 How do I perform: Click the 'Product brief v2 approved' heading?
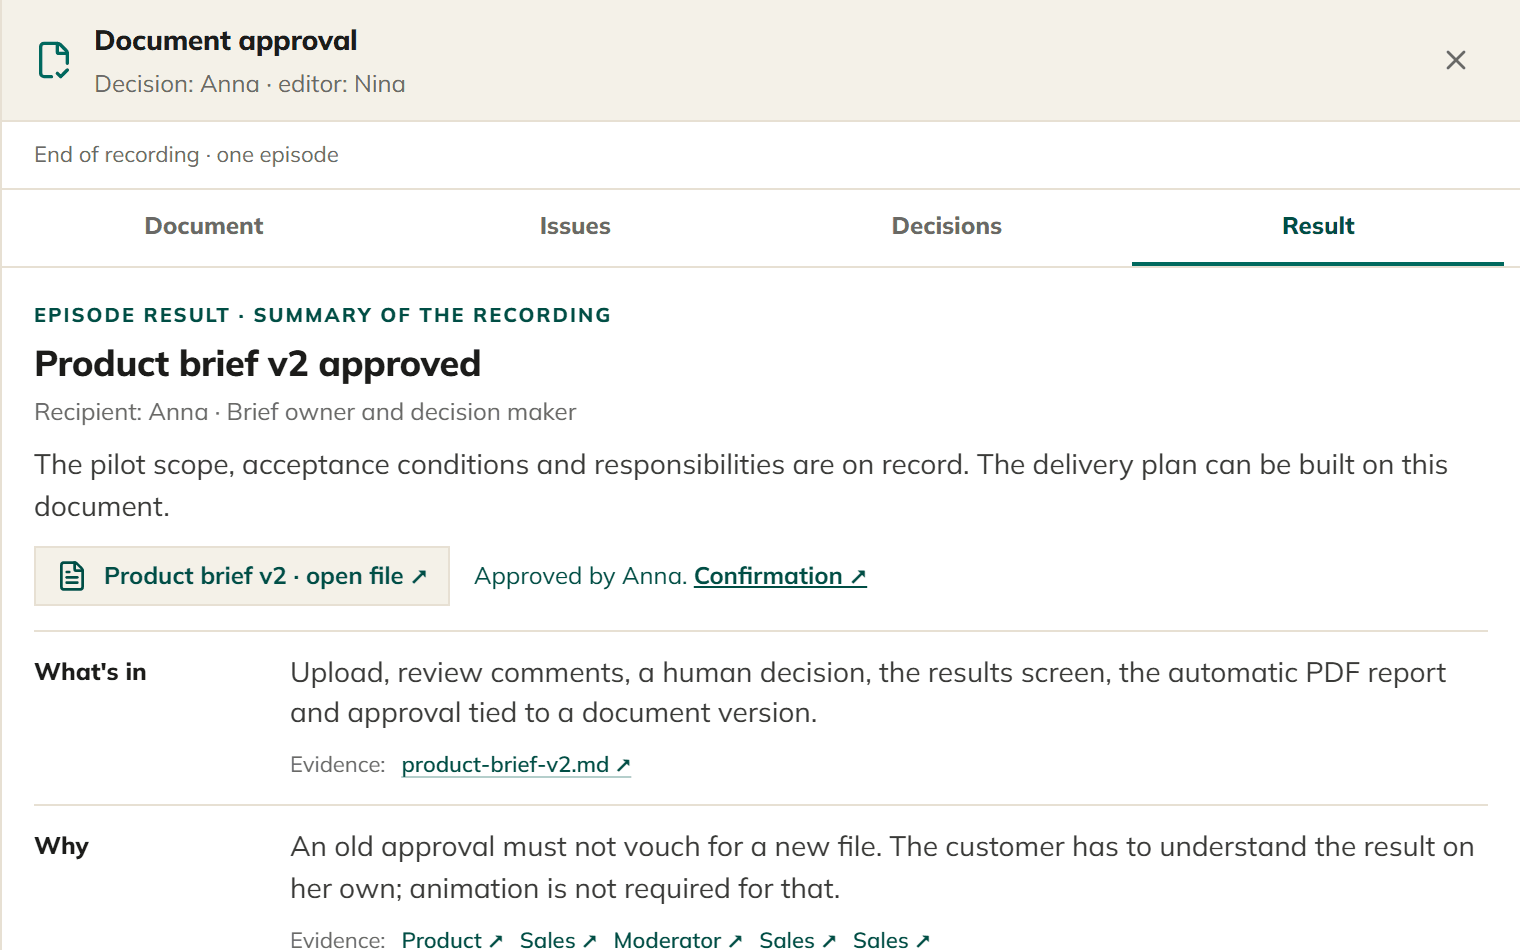(x=258, y=364)
